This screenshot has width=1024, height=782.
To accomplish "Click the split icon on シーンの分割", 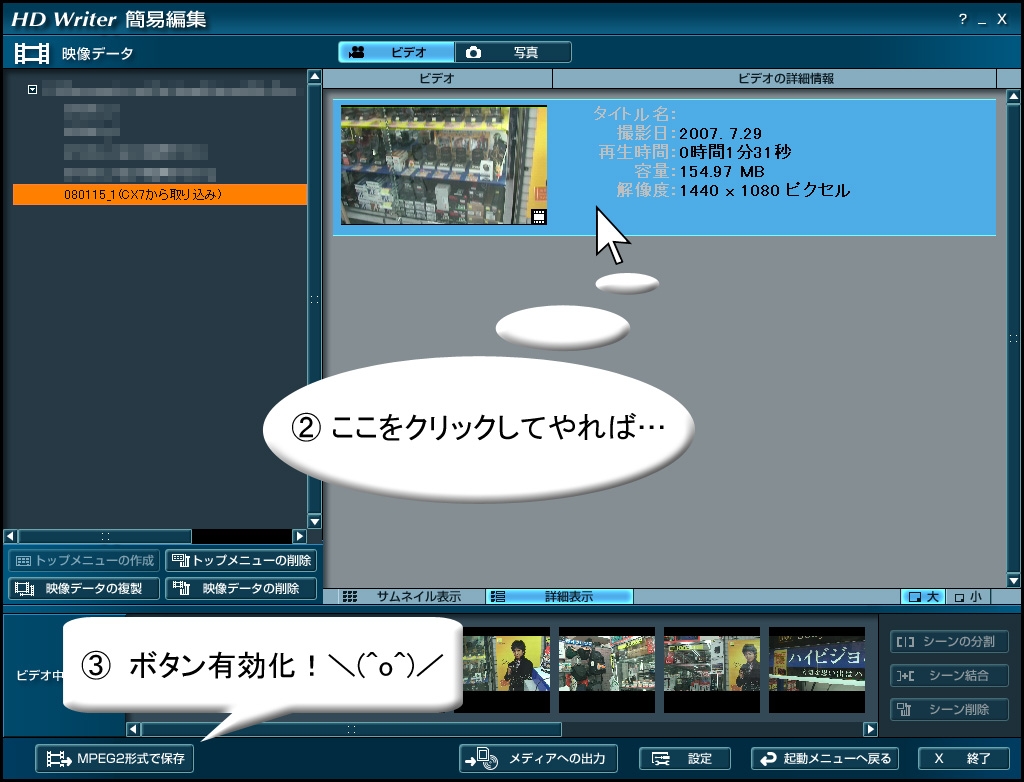I will click(x=905, y=642).
